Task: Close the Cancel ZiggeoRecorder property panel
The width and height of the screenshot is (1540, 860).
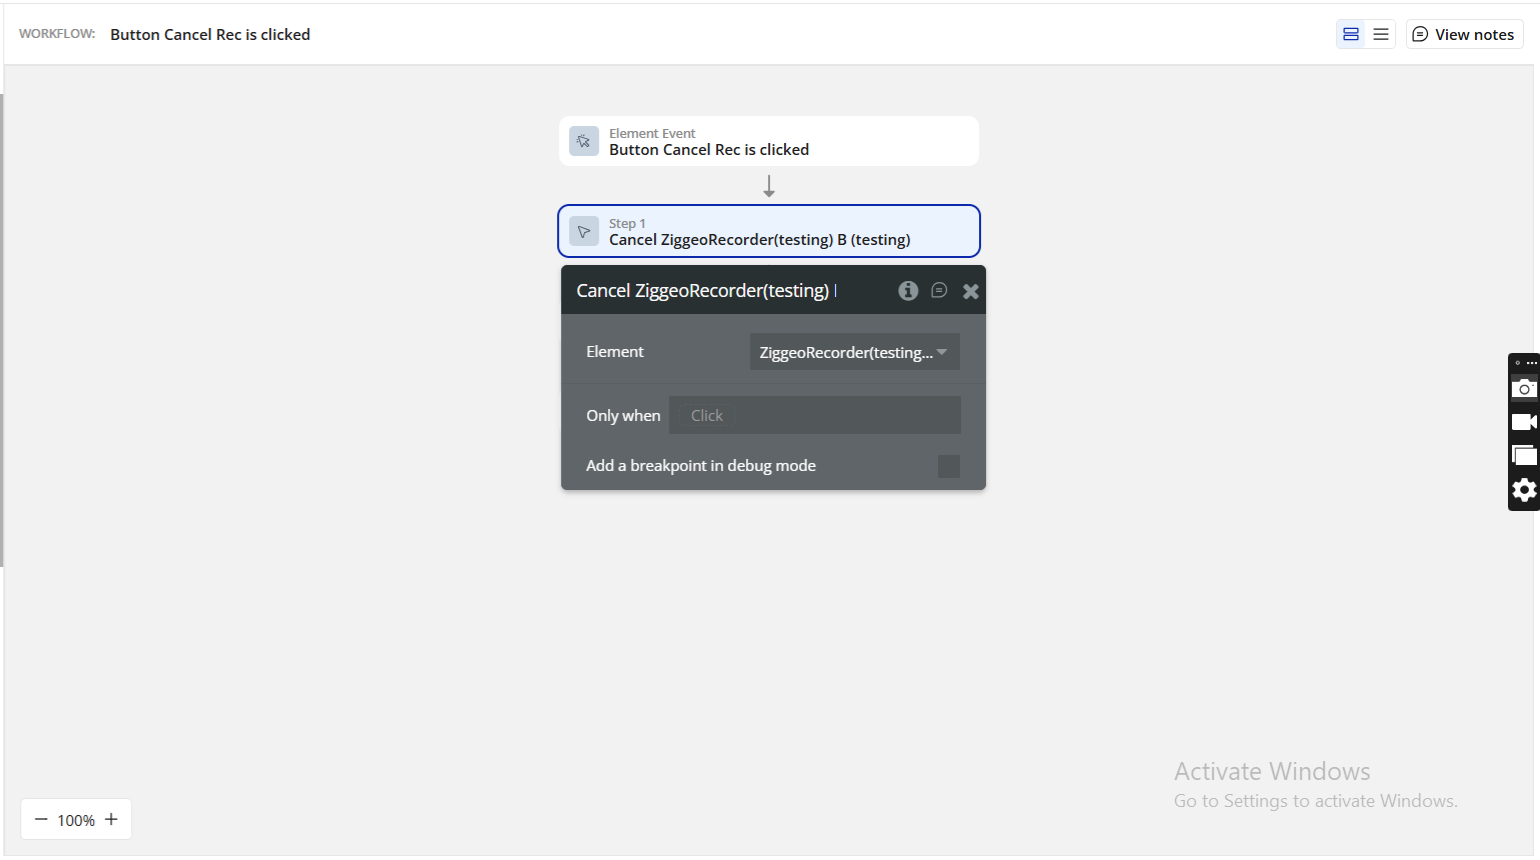Action: (x=970, y=291)
